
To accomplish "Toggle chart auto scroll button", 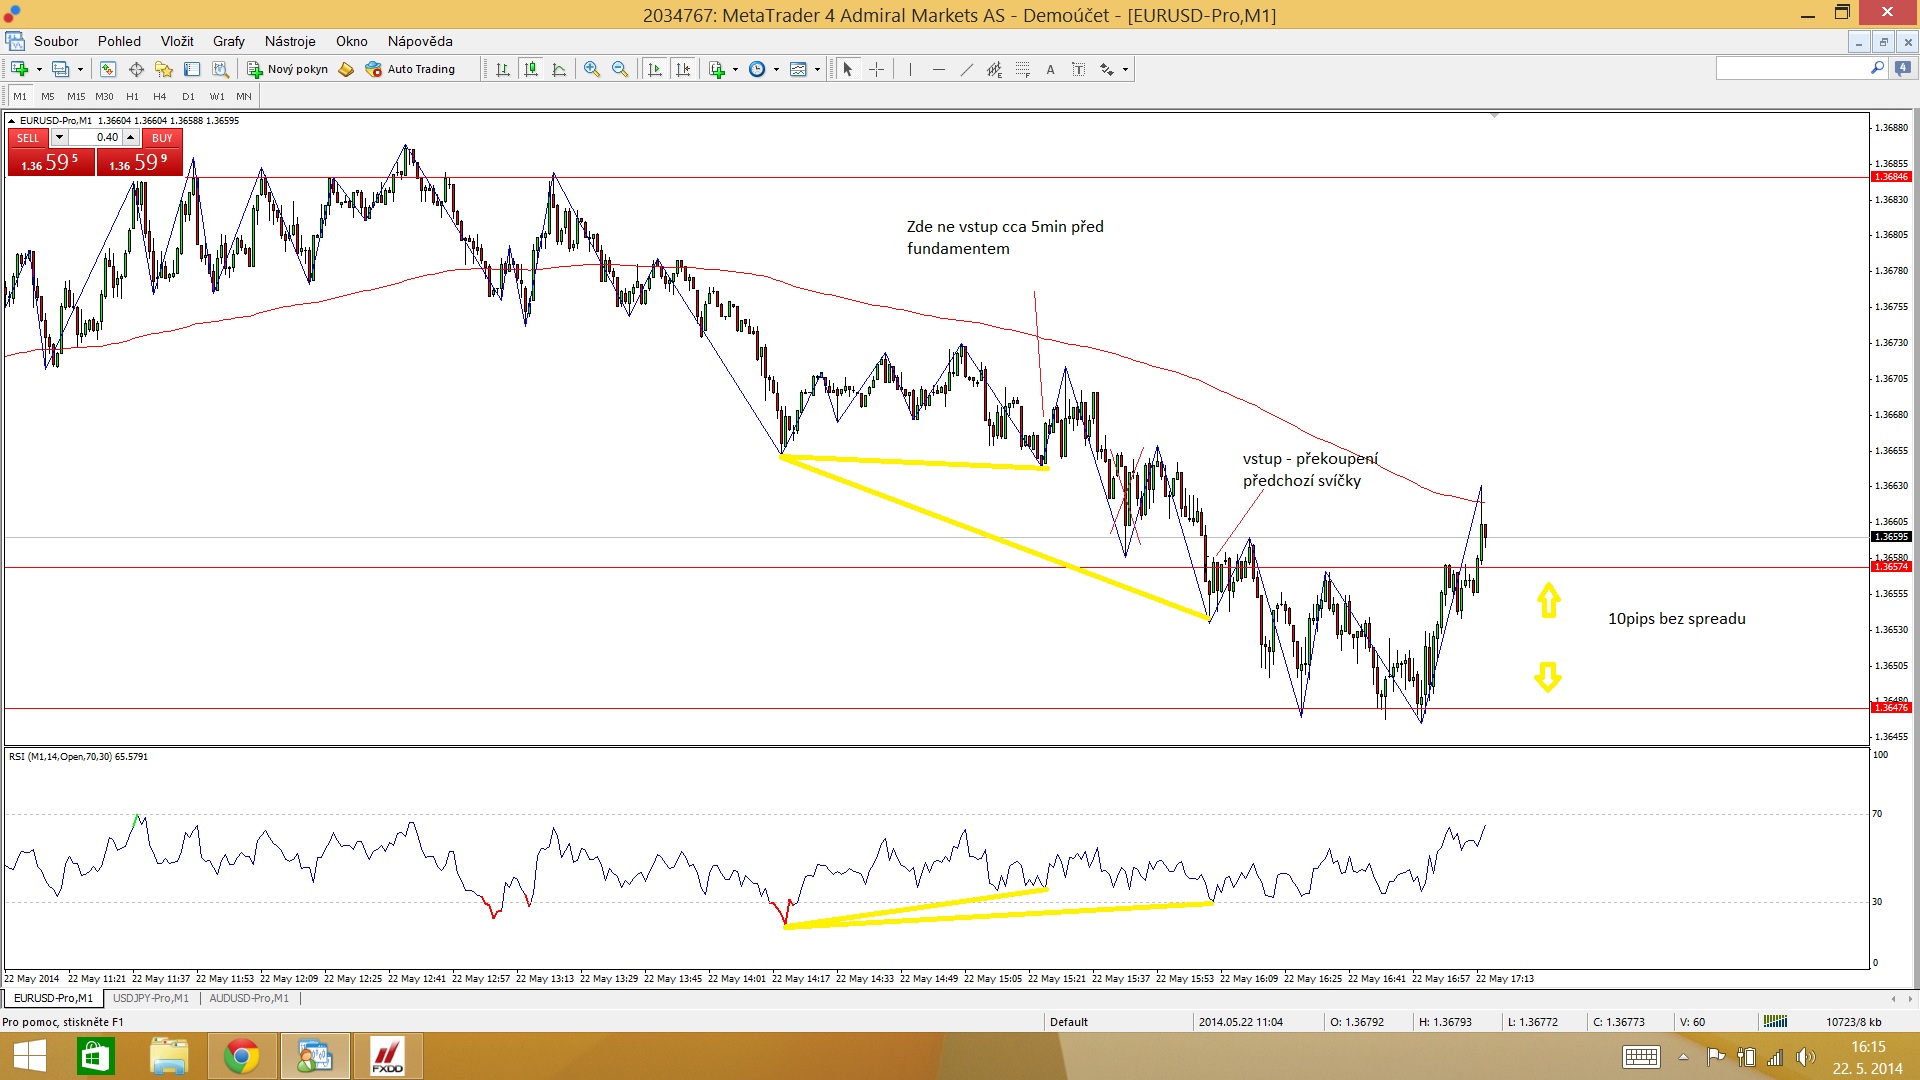I will [655, 69].
